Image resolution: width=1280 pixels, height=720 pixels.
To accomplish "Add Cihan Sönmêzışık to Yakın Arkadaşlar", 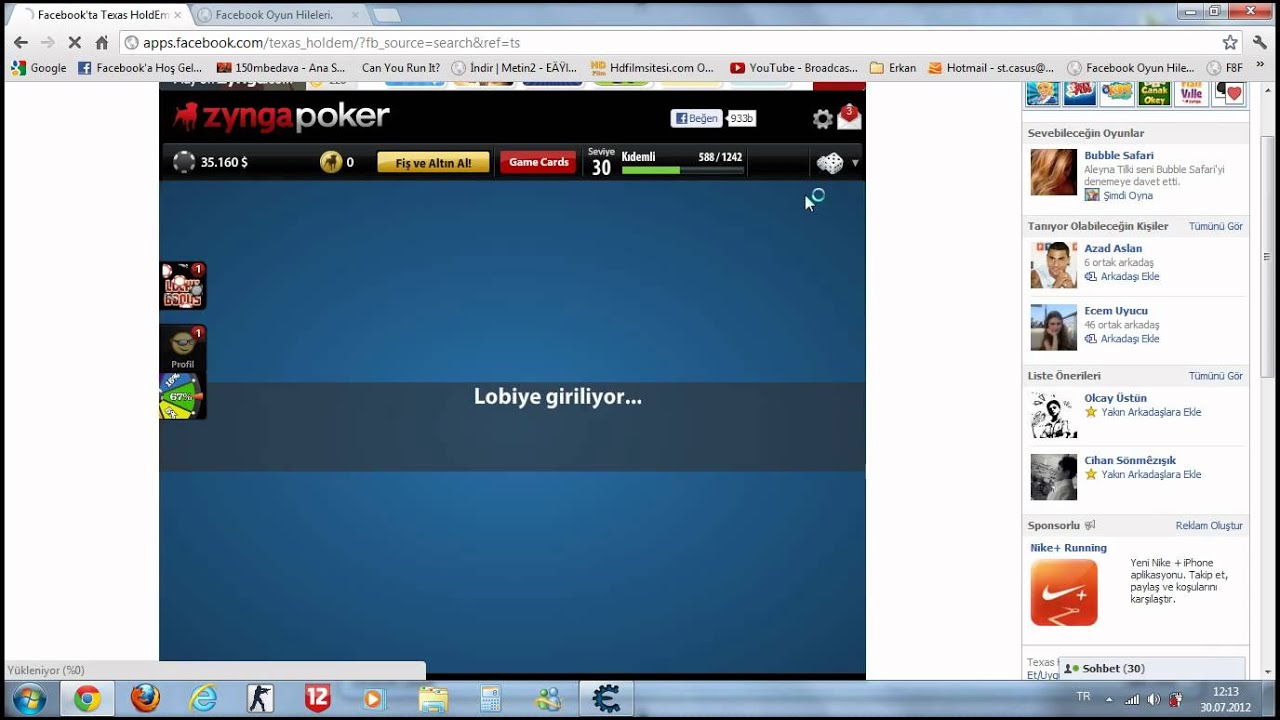I will pyautogui.click(x=1151, y=474).
